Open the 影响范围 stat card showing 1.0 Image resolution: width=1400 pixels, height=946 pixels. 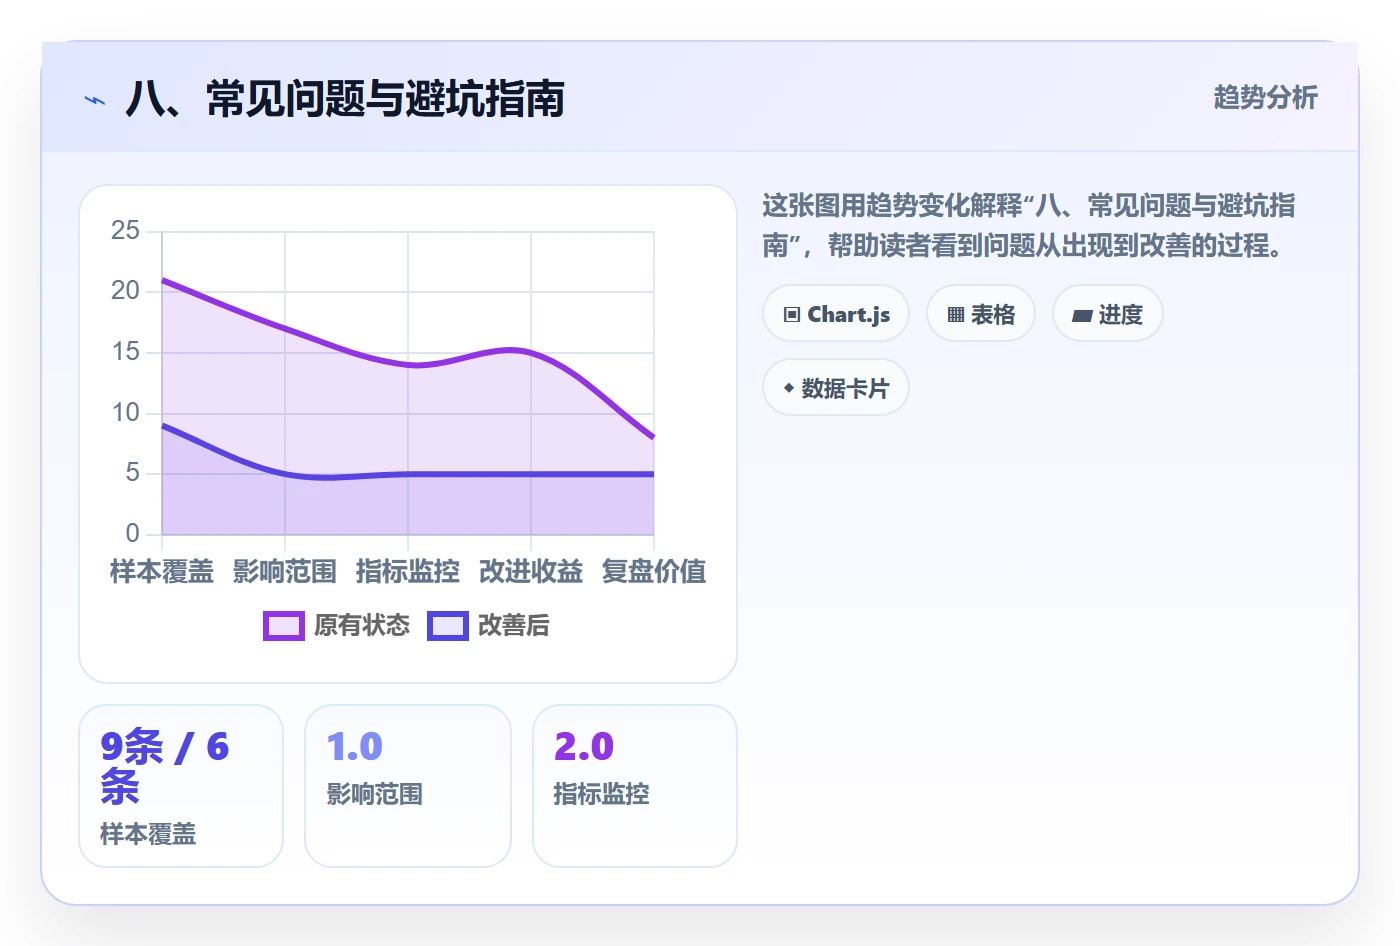[408, 786]
